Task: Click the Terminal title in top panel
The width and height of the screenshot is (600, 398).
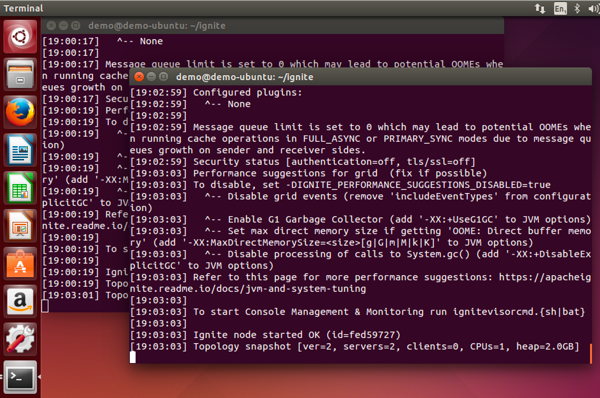Action: (23, 8)
